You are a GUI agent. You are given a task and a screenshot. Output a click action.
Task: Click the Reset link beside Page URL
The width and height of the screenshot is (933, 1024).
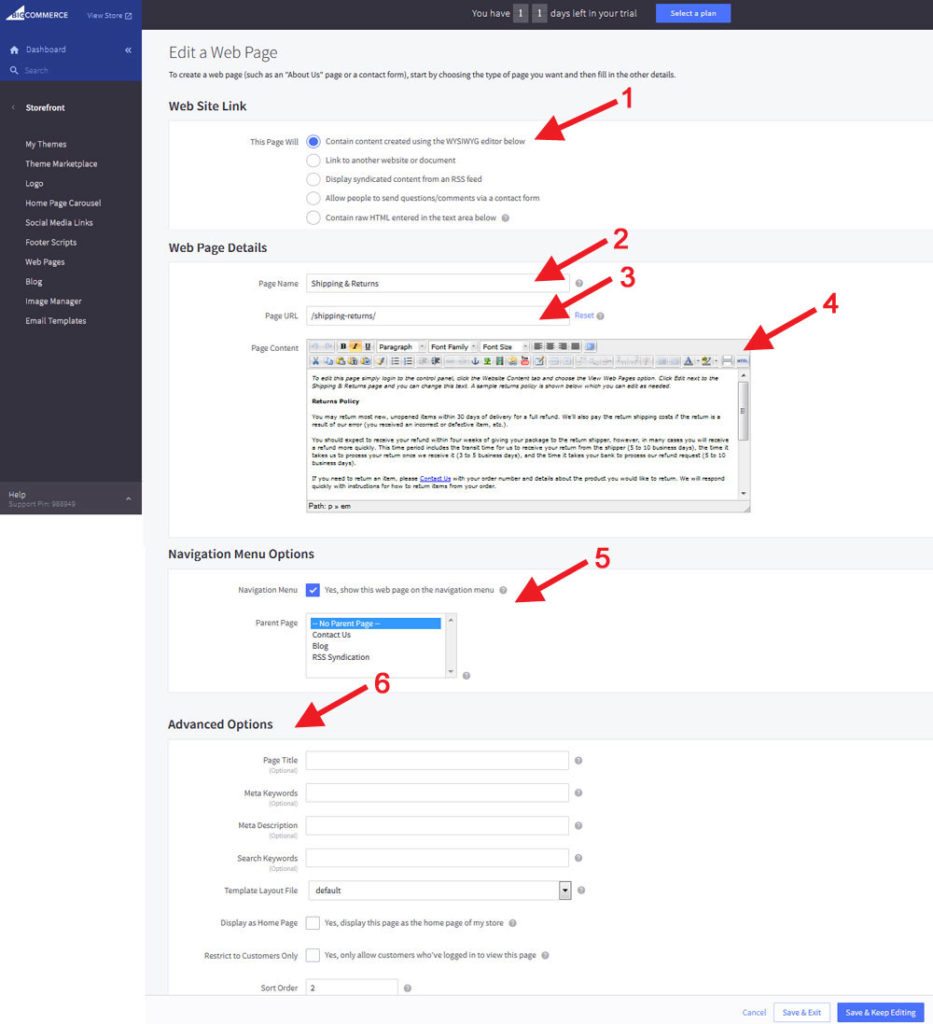coord(584,315)
